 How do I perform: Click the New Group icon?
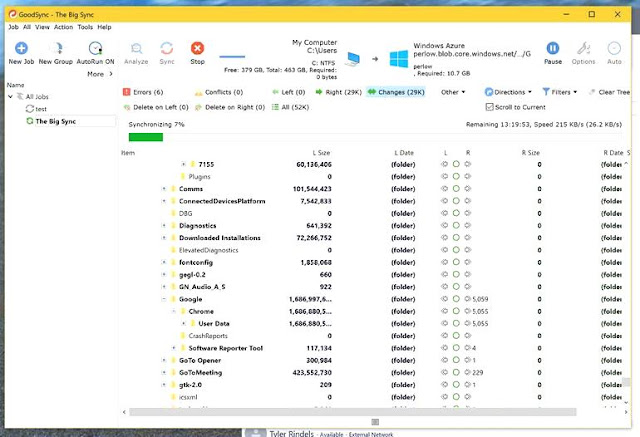[57, 49]
